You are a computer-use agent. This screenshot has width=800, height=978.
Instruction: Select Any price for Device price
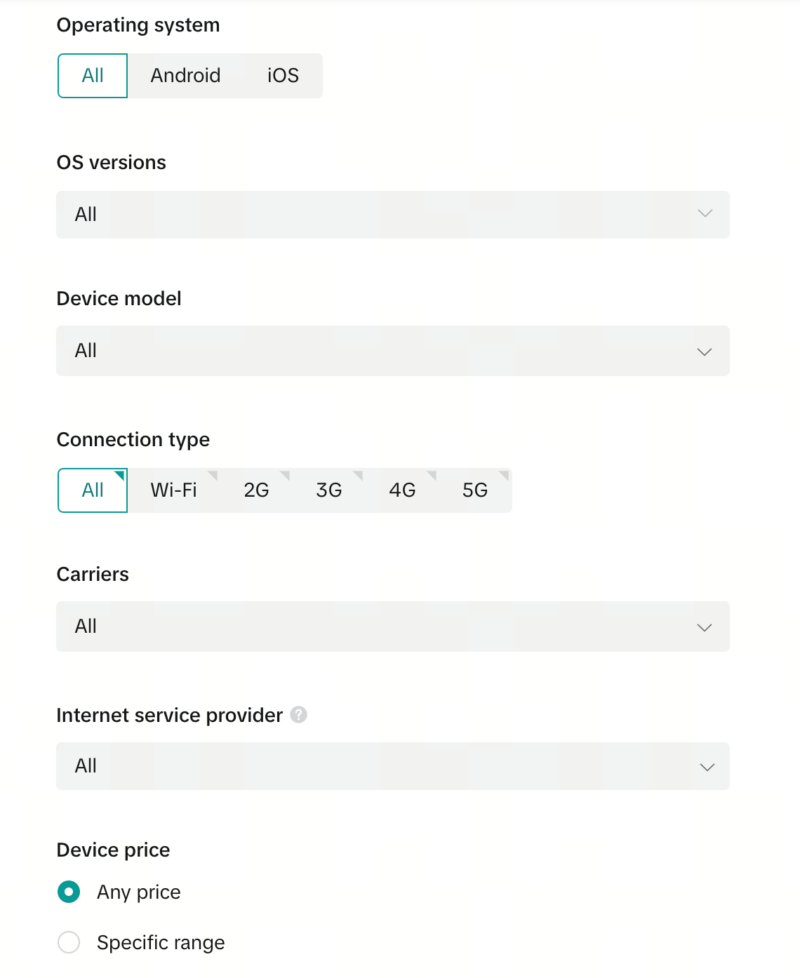[x=68, y=891]
